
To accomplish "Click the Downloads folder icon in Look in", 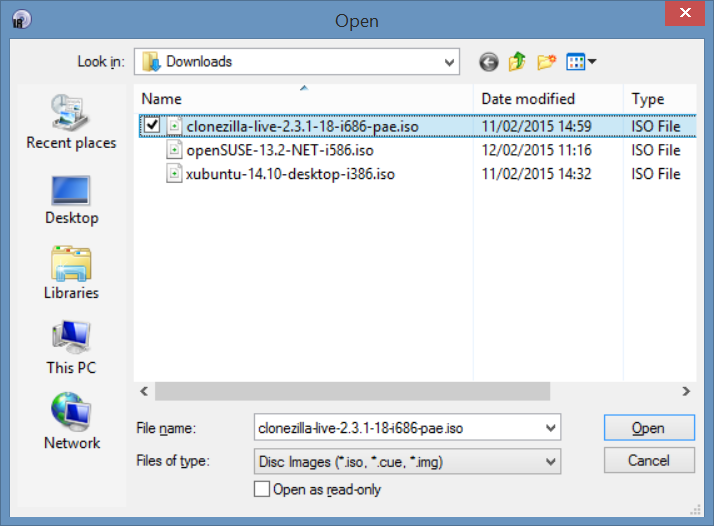I will tap(152, 61).
